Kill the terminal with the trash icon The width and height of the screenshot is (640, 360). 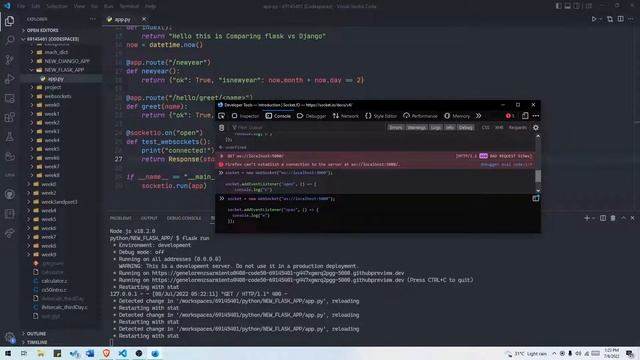tap(613, 218)
